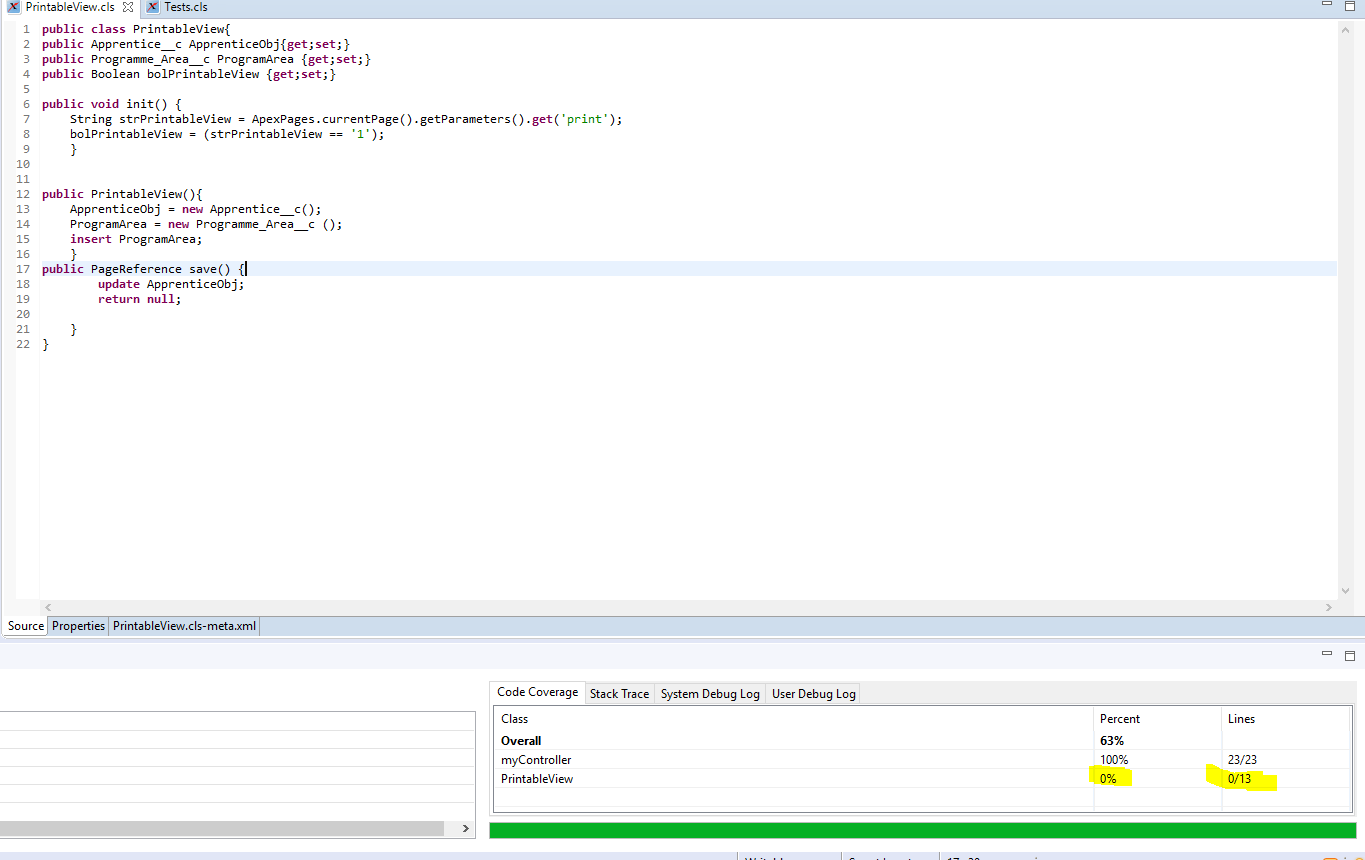Click the 'public PageReference save() {' line
This screenshot has width=1365, height=860.
pyautogui.click(x=143, y=269)
